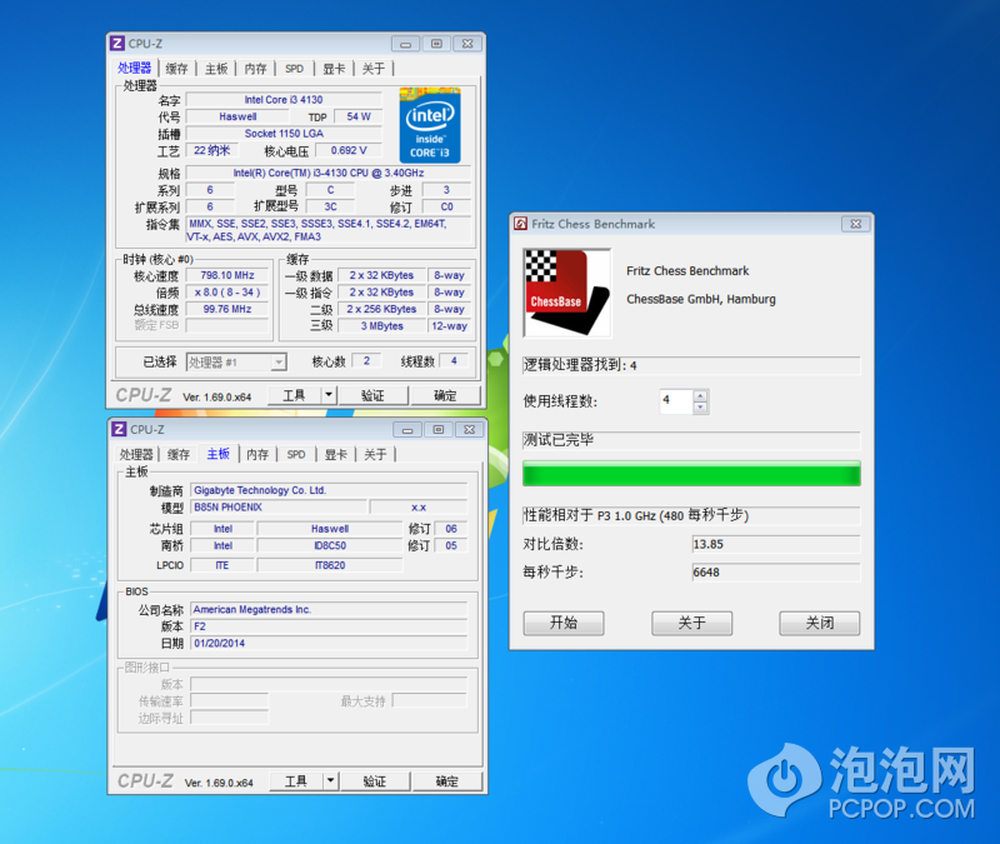The image size is (1000, 844).
Task: Click the ChessBase logo image
Action: tap(567, 293)
